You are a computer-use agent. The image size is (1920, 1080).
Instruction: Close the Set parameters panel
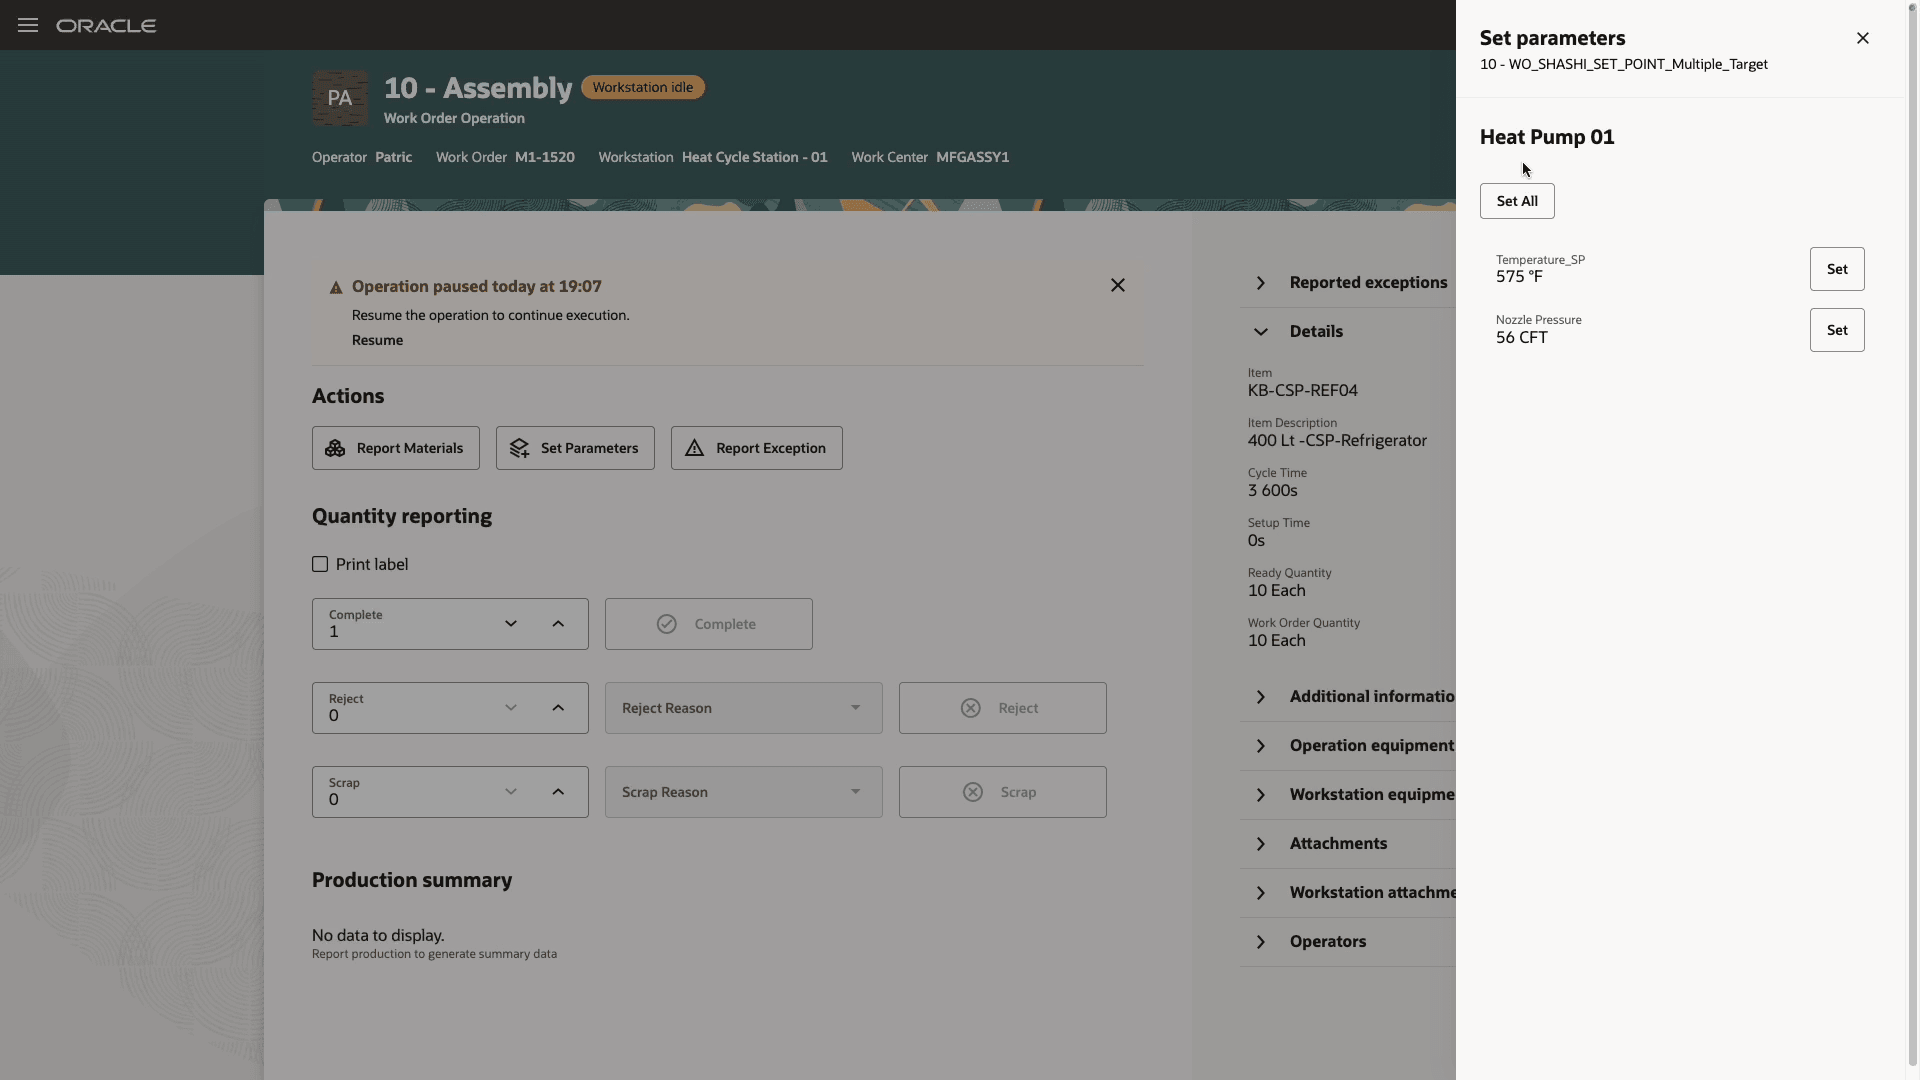[1862, 38]
